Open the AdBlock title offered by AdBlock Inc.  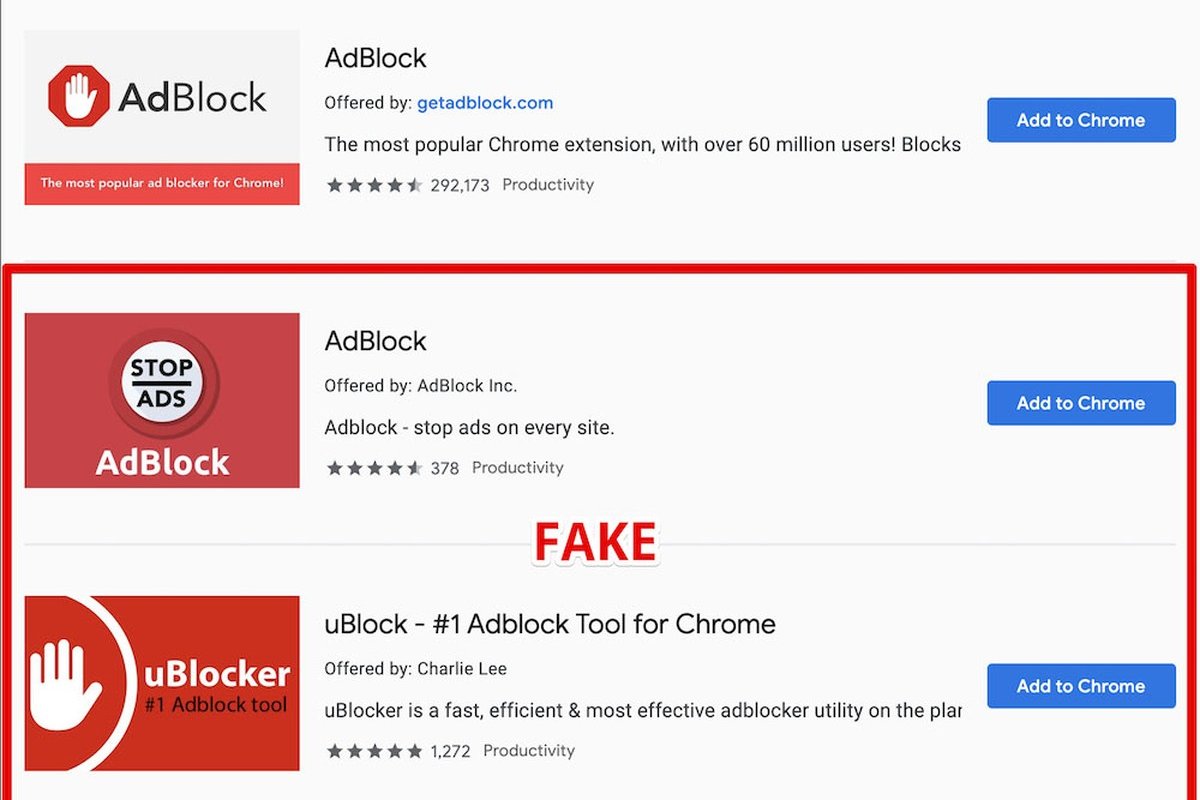coord(375,341)
